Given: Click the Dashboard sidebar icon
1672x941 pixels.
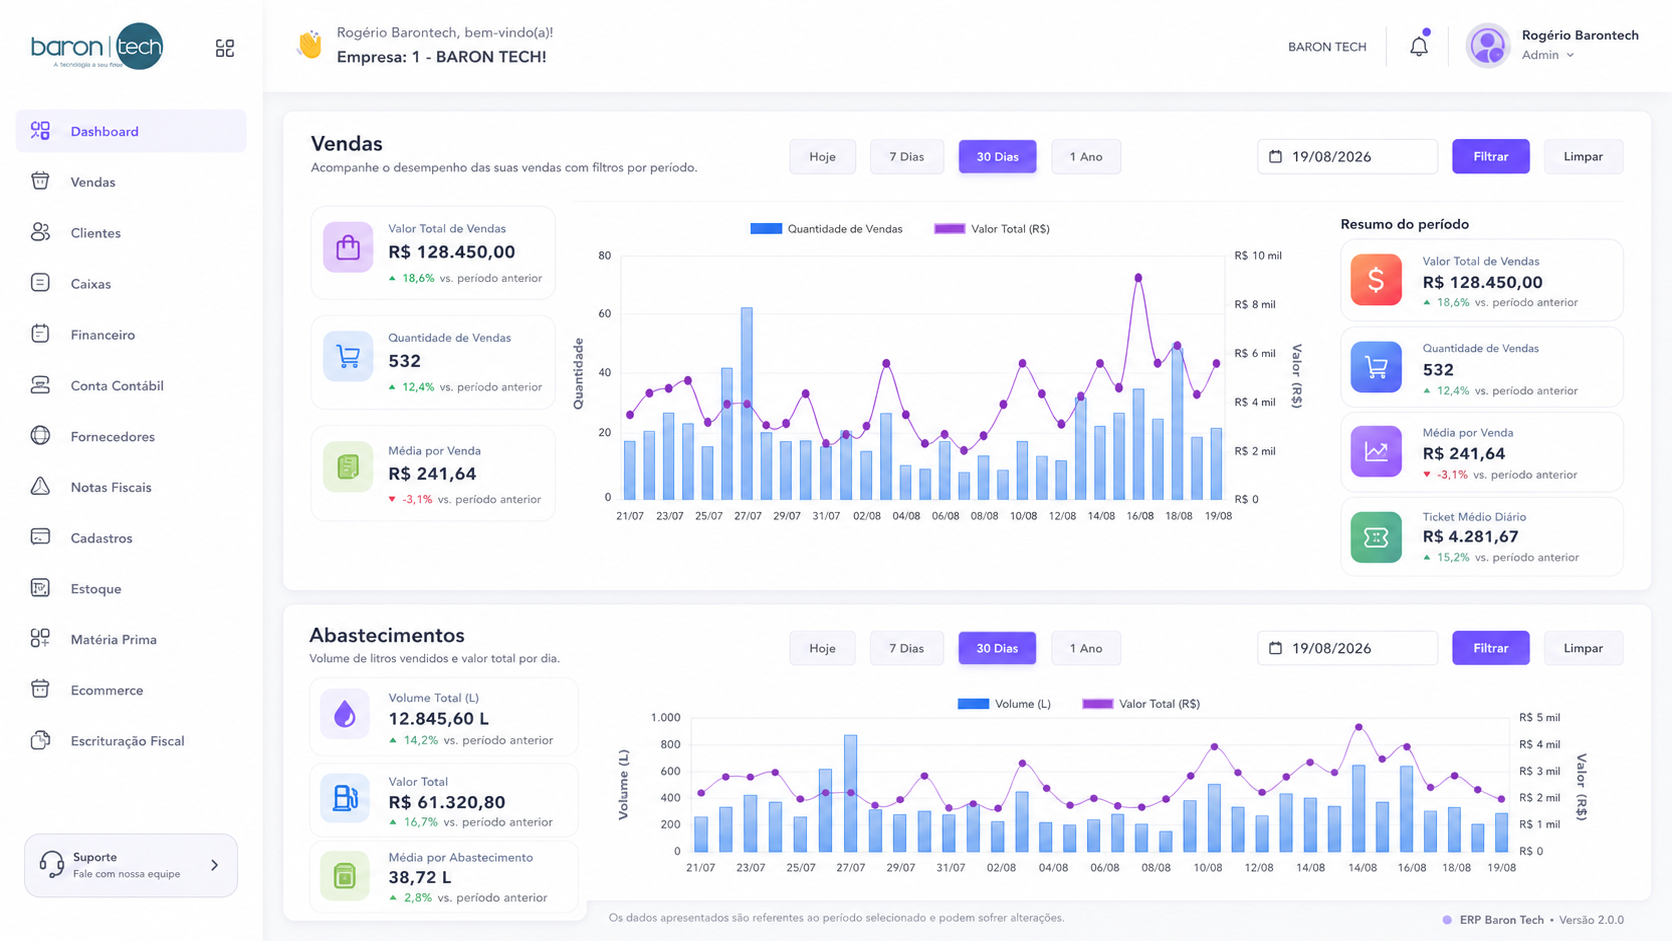Looking at the screenshot, I should point(40,130).
